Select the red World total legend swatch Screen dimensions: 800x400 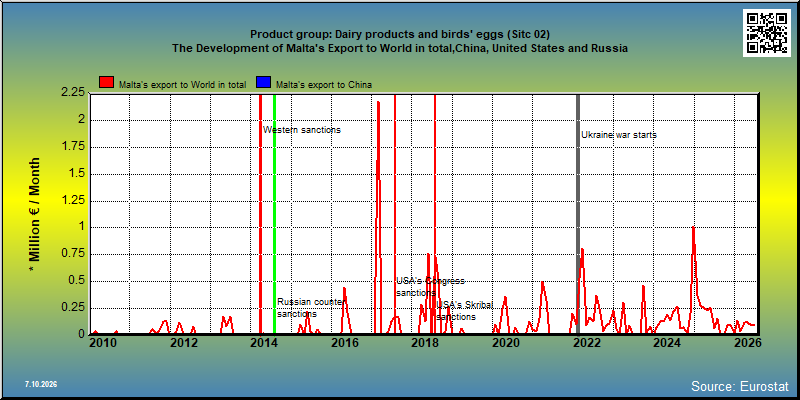[107, 83]
